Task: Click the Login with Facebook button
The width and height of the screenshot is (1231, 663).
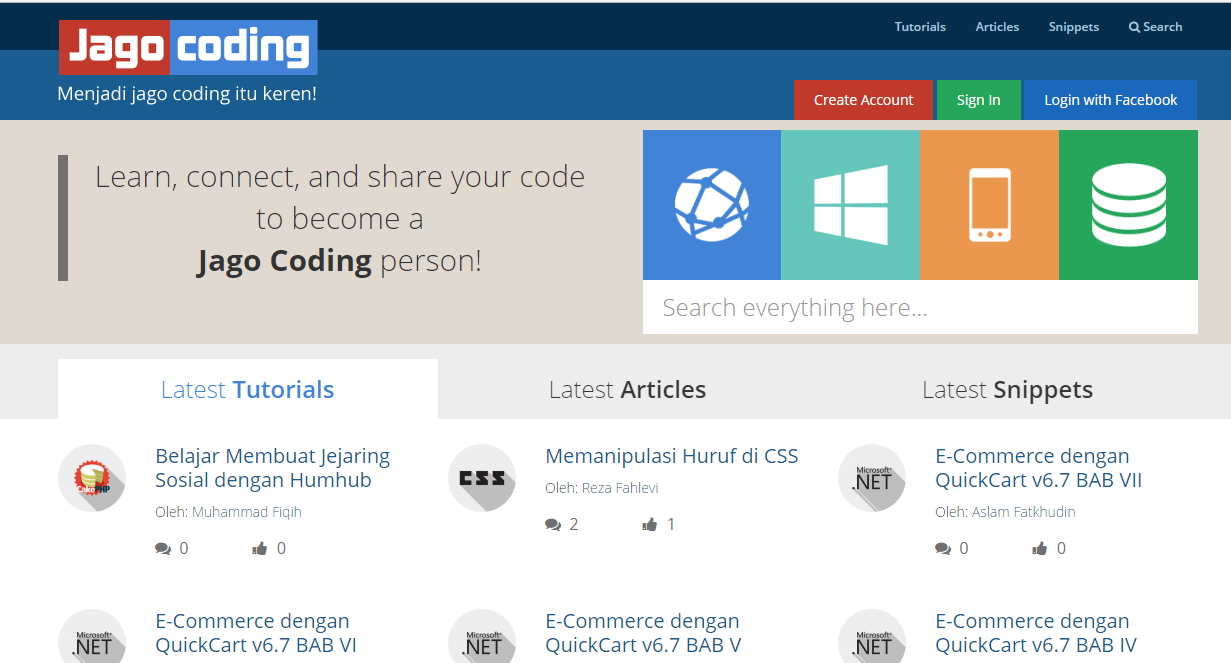Action: tap(1110, 100)
